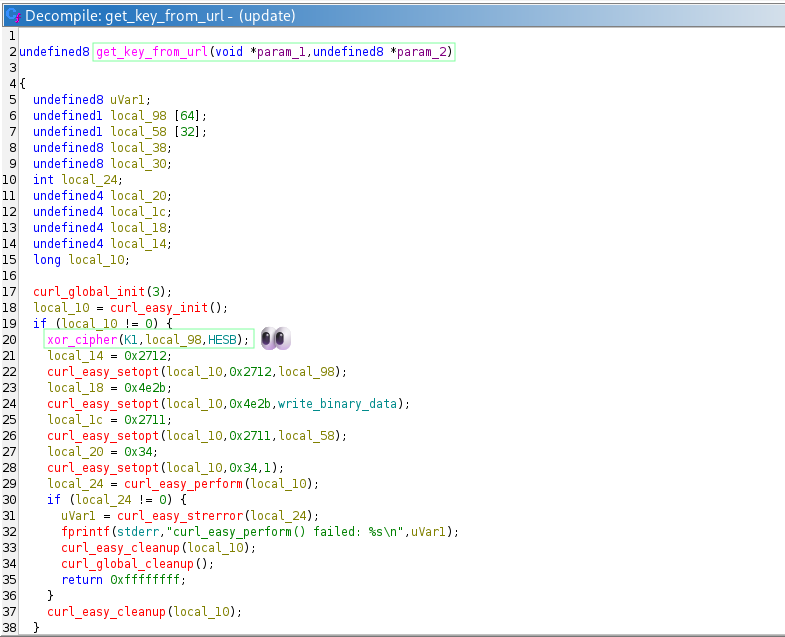
Task: Click the curl_easy_init call
Action: (159, 308)
